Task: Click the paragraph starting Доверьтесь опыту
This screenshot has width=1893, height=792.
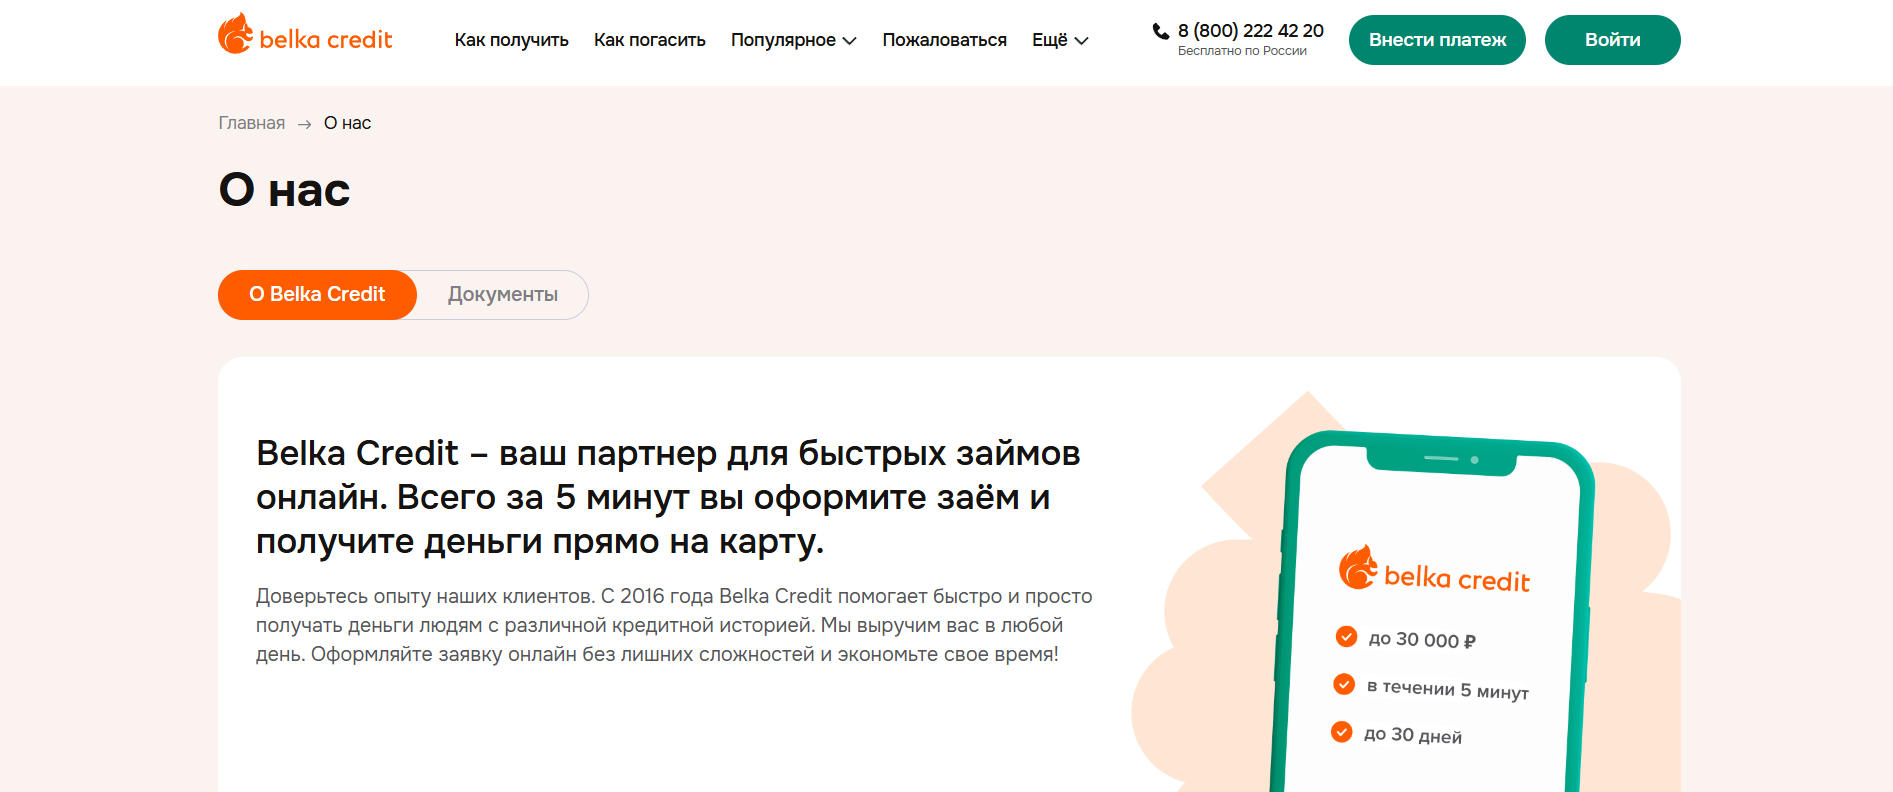Action: pyautogui.click(x=674, y=625)
